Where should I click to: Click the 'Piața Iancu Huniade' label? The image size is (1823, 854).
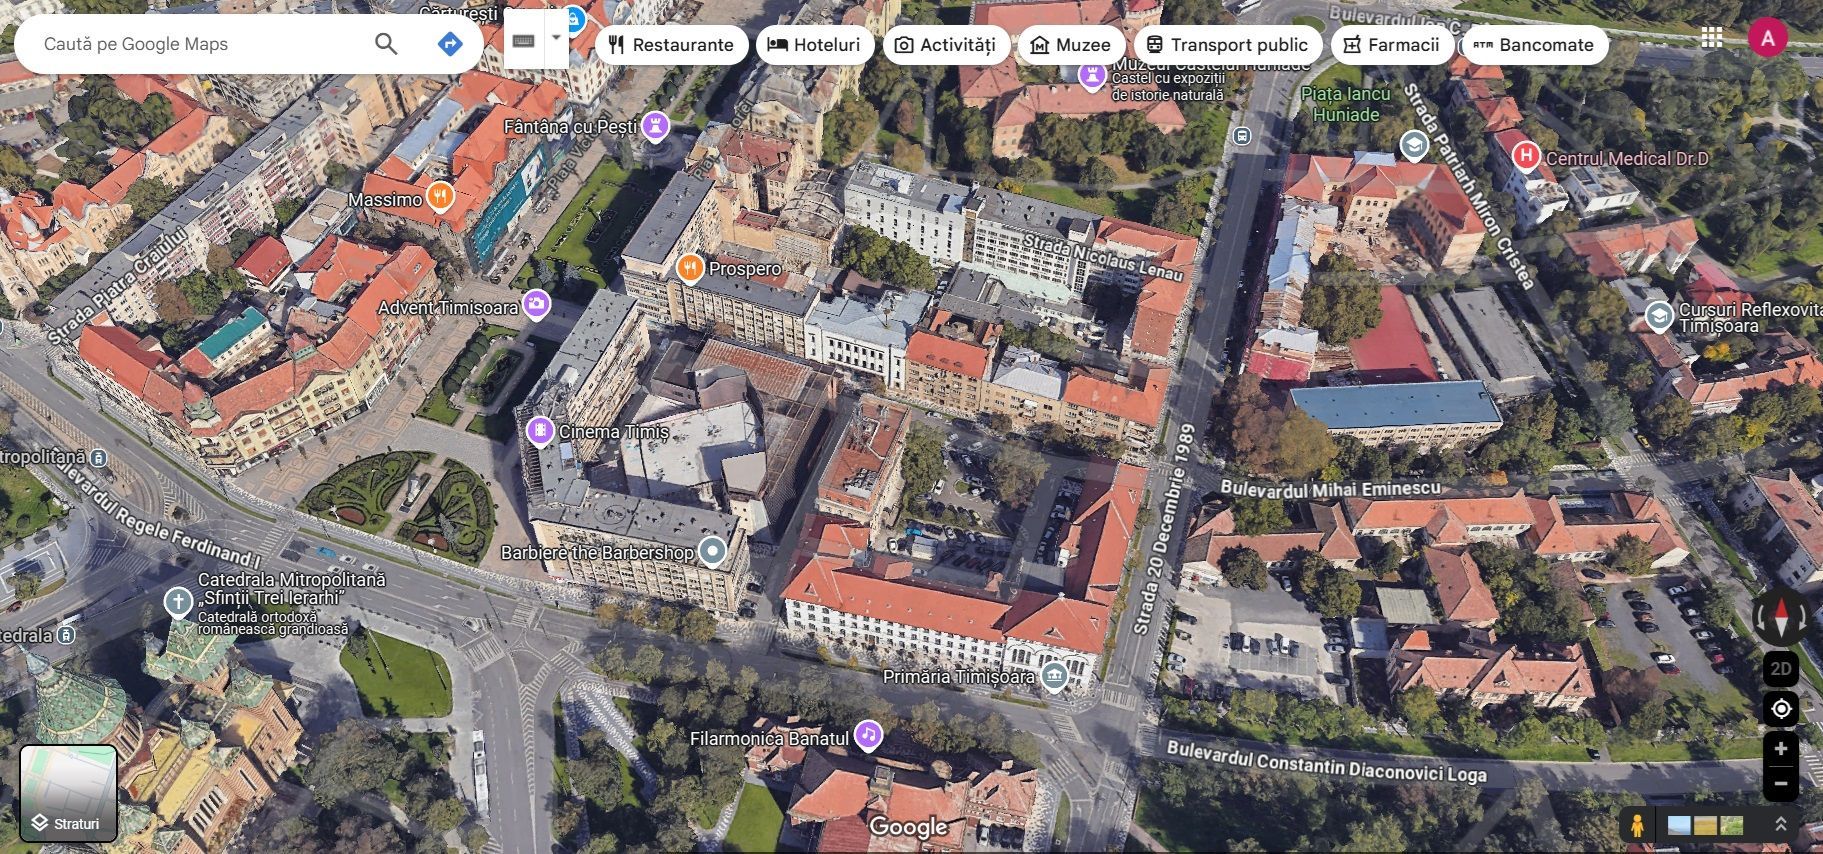[x=1346, y=103]
